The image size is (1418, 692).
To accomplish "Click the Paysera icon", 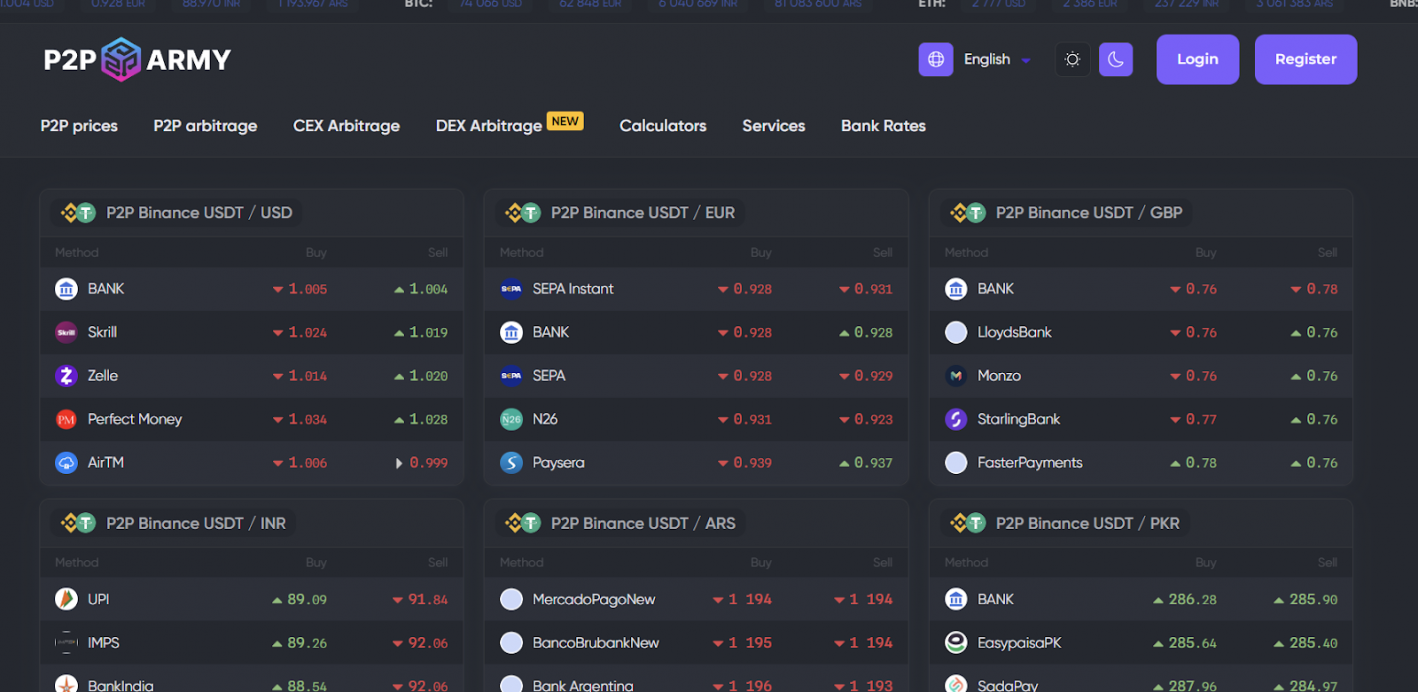I will coord(511,463).
